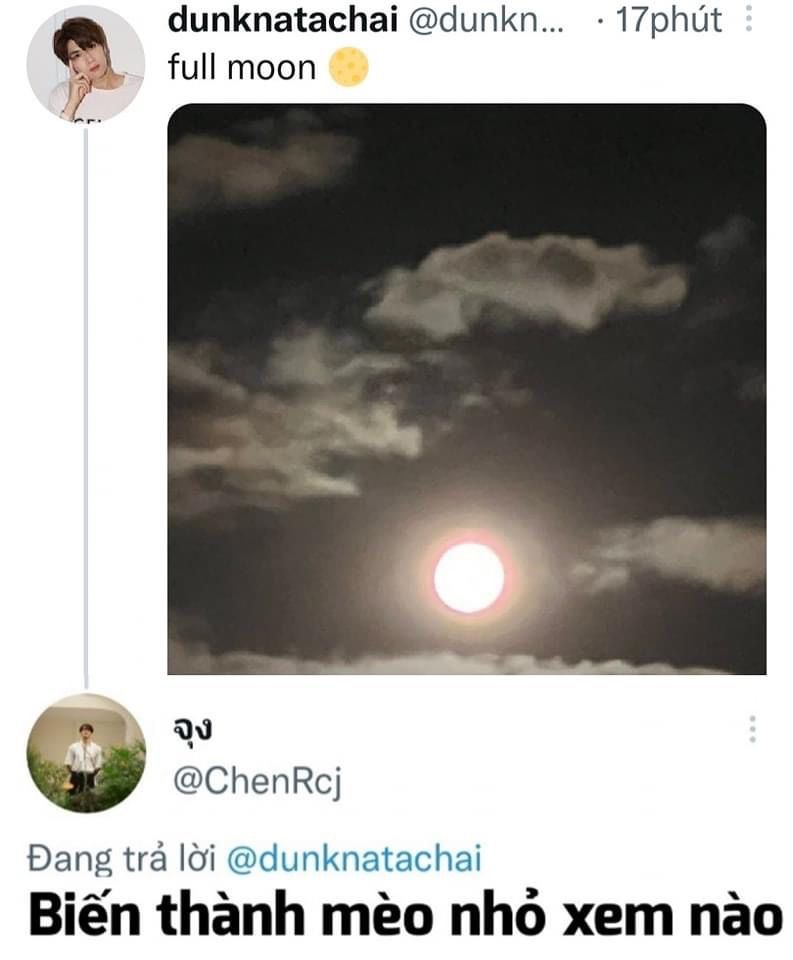This screenshot has width=793, height=960.
Task: Click the "Đang trả lời" label
Action: [121, 858]
